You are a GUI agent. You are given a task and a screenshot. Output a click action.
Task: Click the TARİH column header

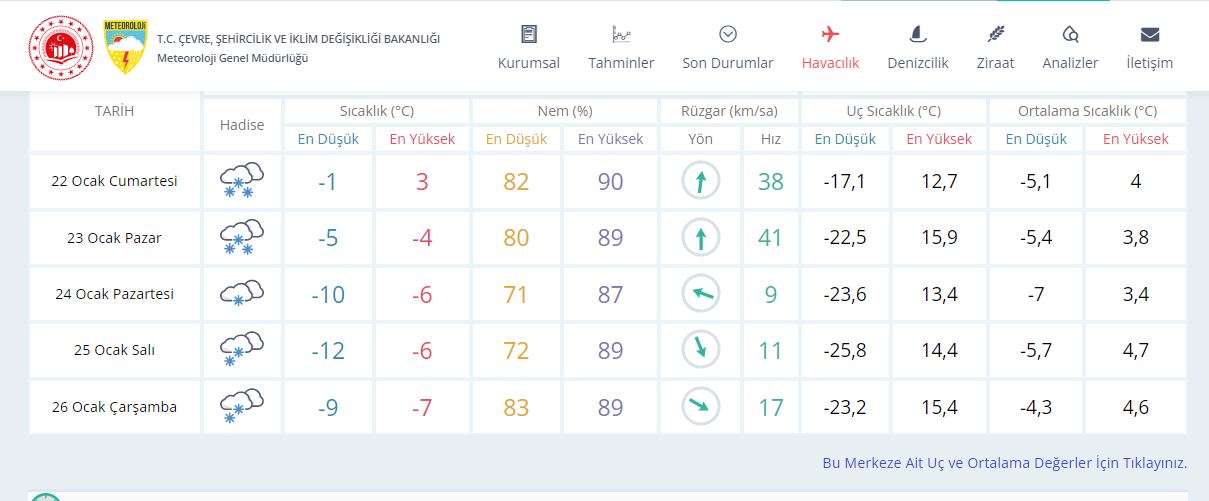tap(114, 111)
